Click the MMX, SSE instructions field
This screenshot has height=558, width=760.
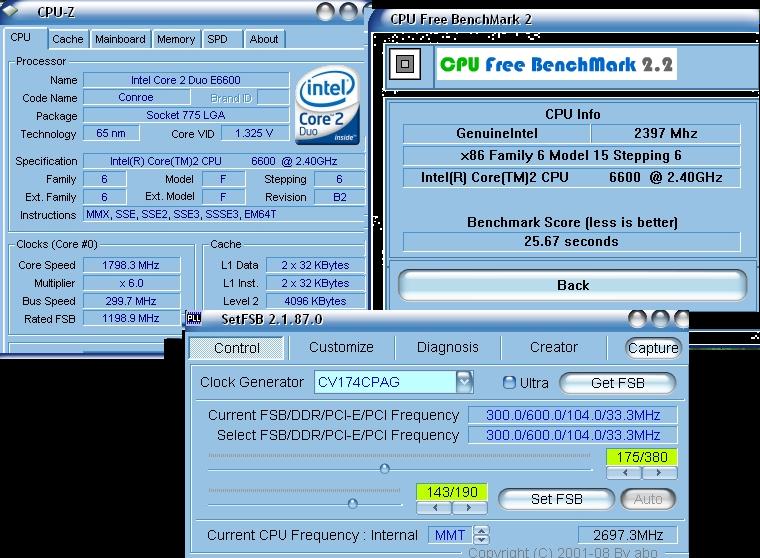[224, 214]
